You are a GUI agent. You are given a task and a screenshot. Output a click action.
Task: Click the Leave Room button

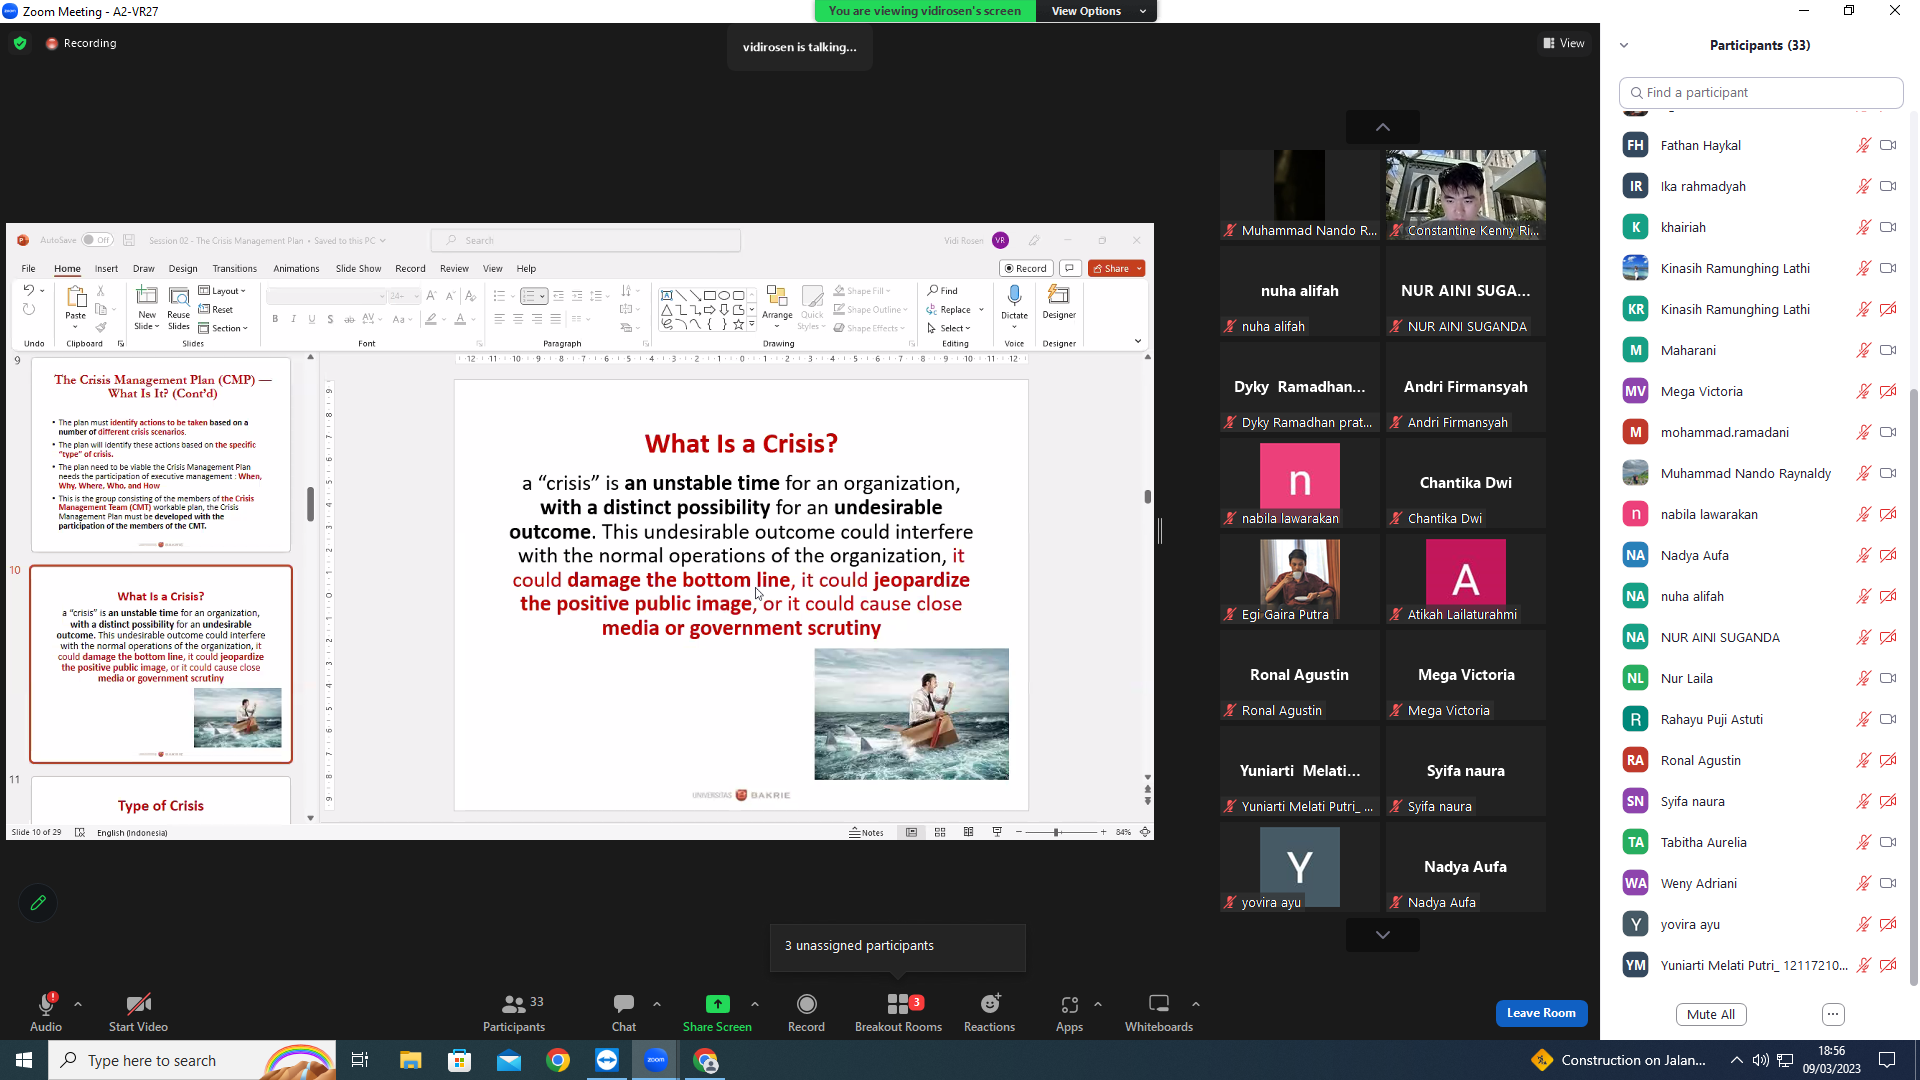click(x=1541, y=1013)
